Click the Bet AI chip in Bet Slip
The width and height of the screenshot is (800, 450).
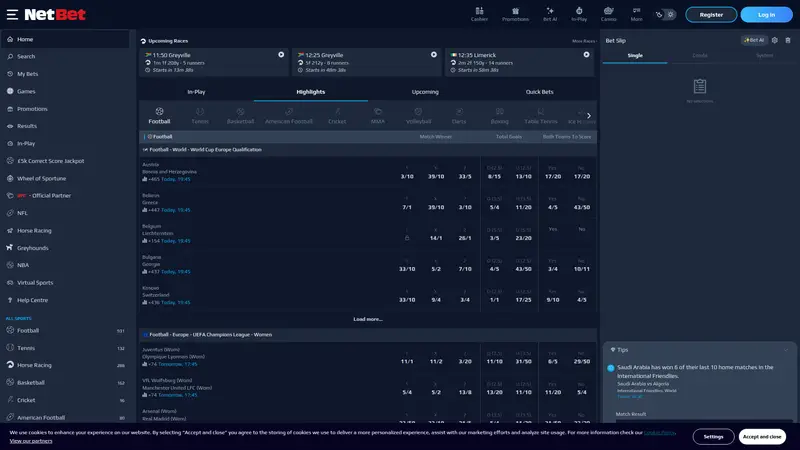[x=754, y=40]
